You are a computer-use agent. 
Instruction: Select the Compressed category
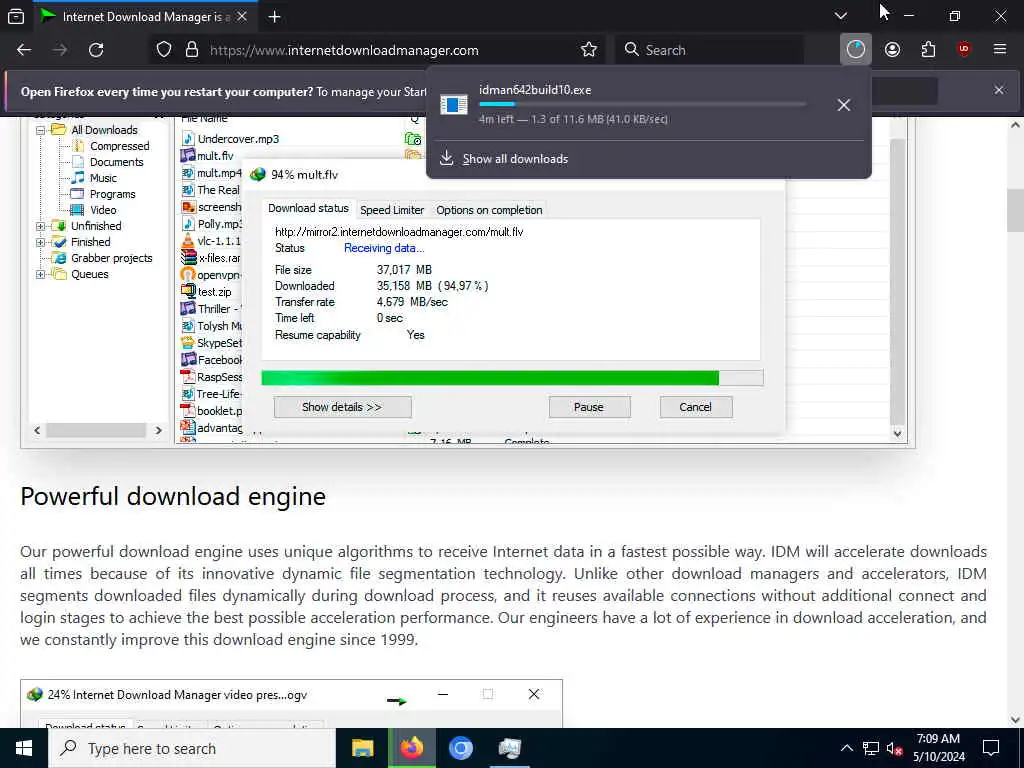pos(120,146)
